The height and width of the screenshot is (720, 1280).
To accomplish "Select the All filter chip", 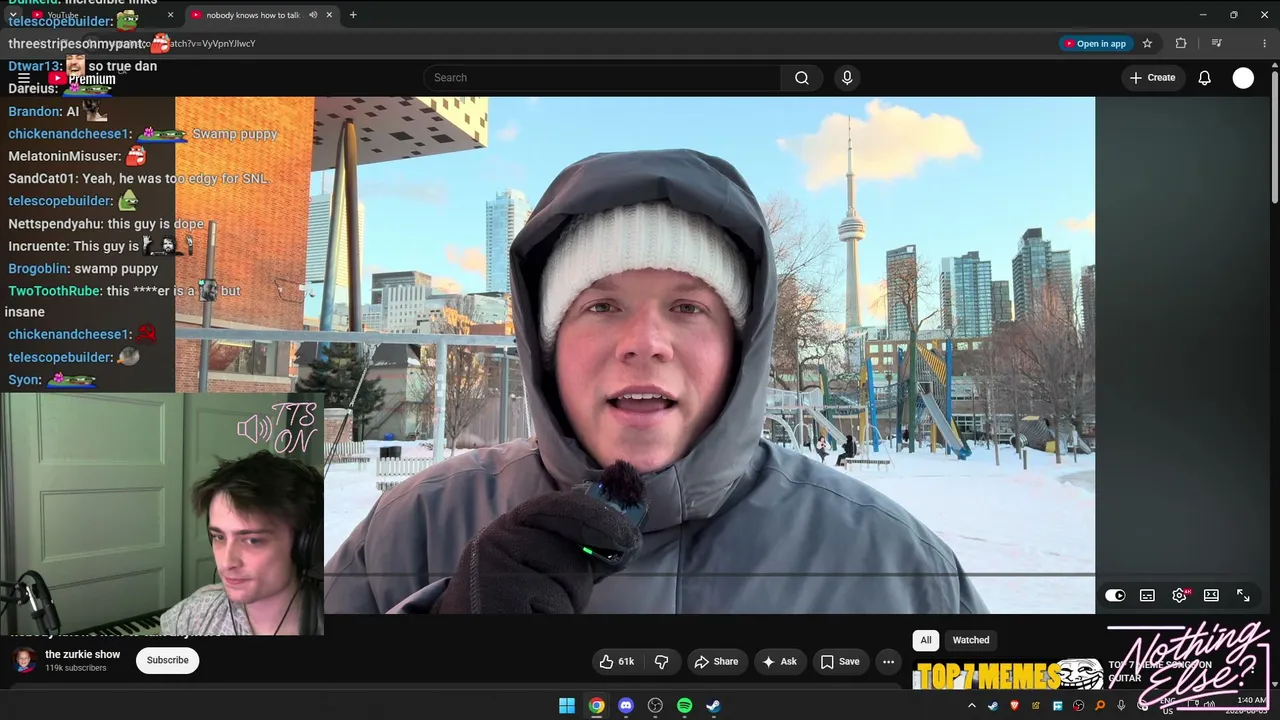I will (x=926, y=640).
